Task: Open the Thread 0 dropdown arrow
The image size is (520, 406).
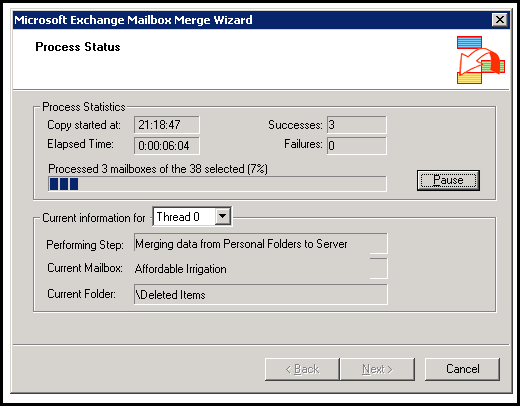Action: pos(223,217)
